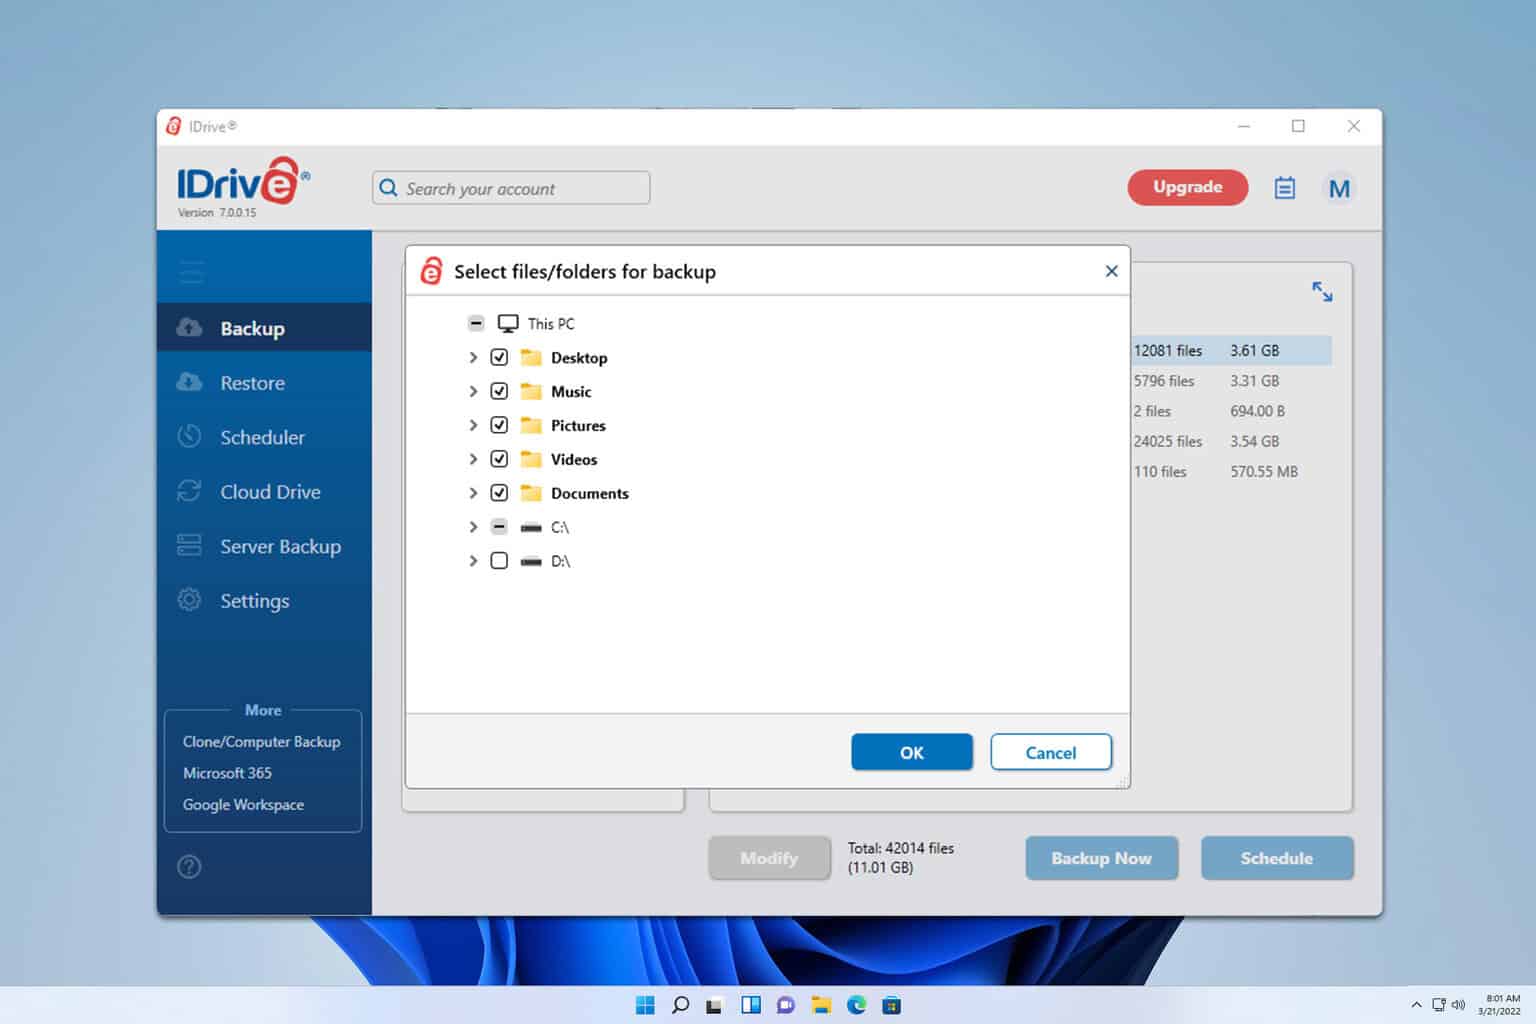Click the expand panel arrows icon
This screenshot has height=1024, width=1536.
pos(1322,291)
